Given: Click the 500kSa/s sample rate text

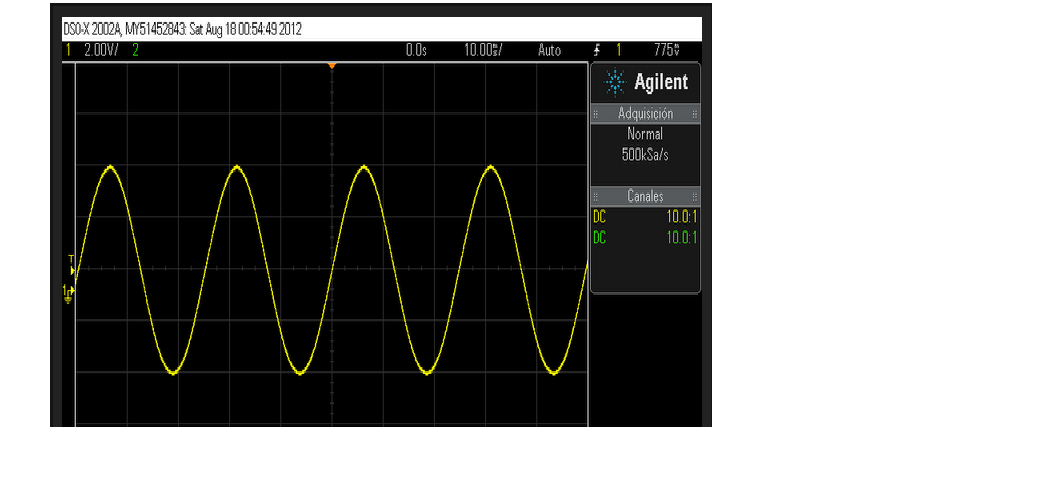Looking at the screenshot, I should click(645, 155).
